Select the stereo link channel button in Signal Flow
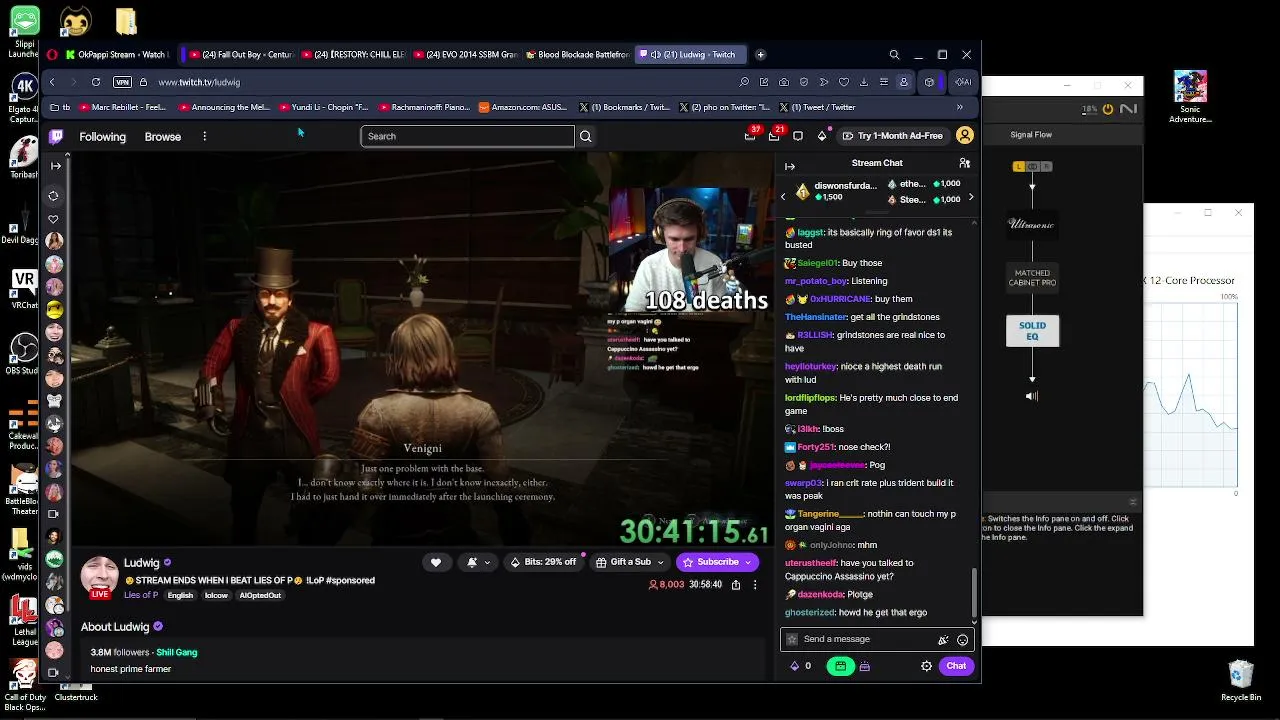The height and width of the screenshot is (720, 1280). point(1032,167)
